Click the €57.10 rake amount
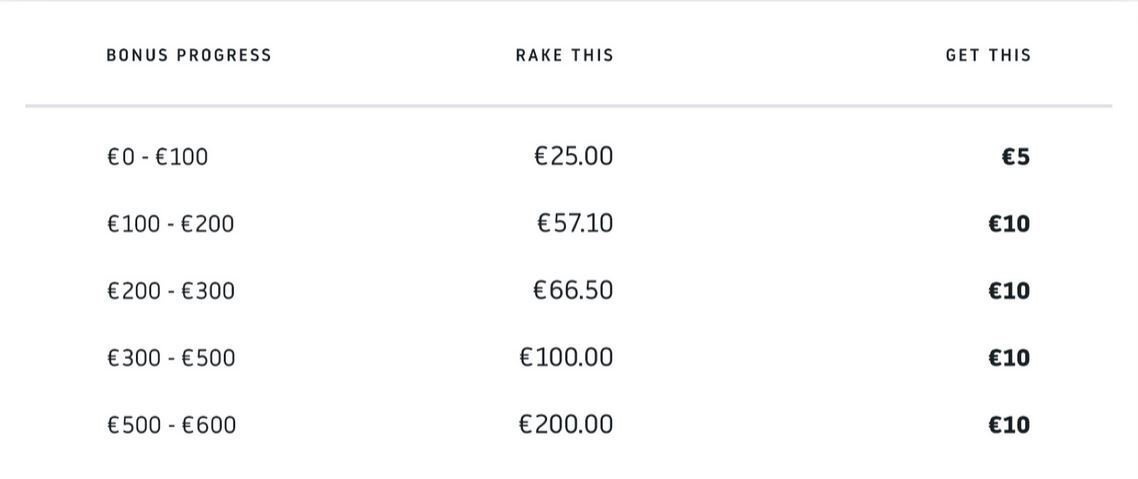 pos(575,223)
